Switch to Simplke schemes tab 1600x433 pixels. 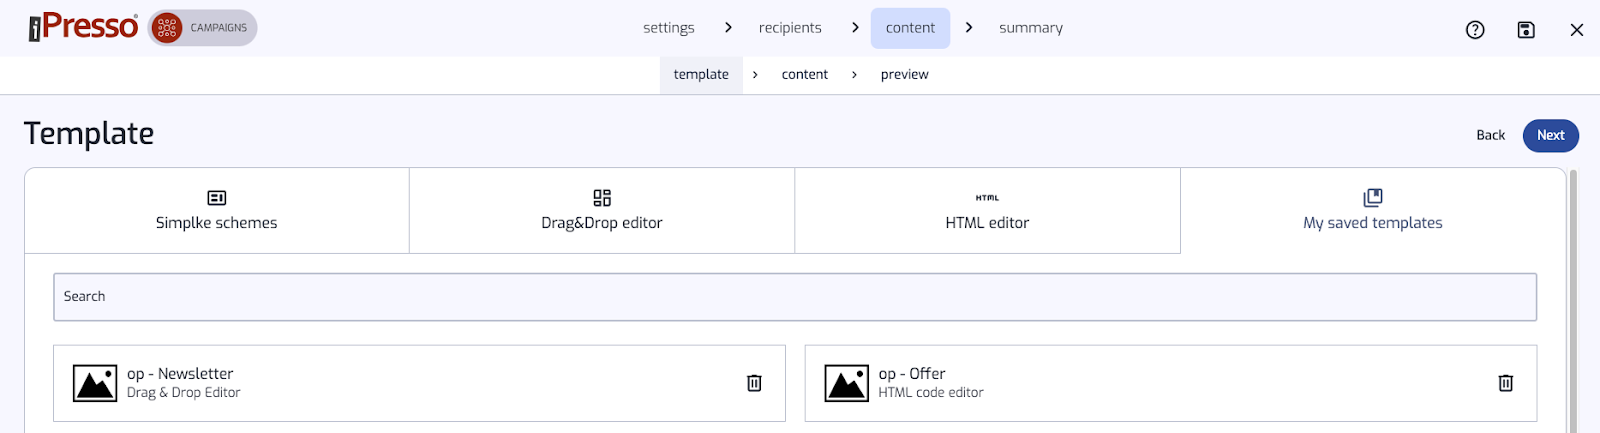(x=217, y=210)
